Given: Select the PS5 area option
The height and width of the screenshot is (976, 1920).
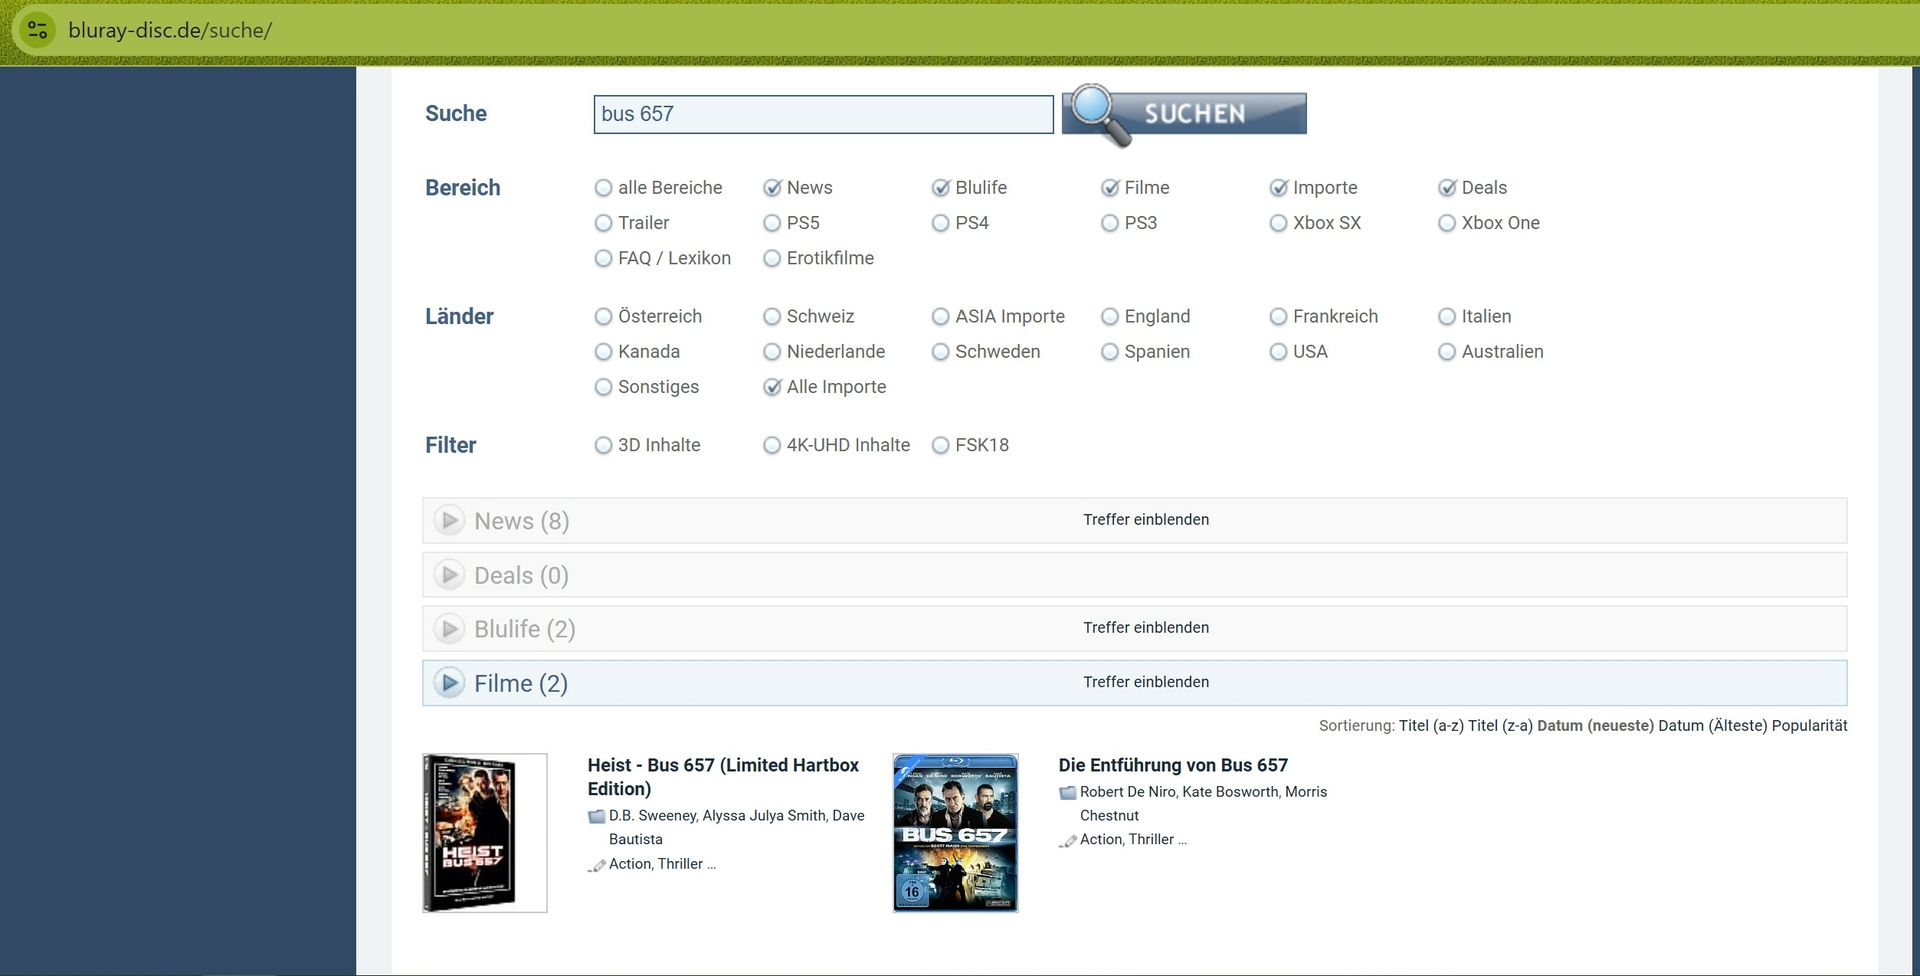Looking at the screenshot, I should point(772,223).
